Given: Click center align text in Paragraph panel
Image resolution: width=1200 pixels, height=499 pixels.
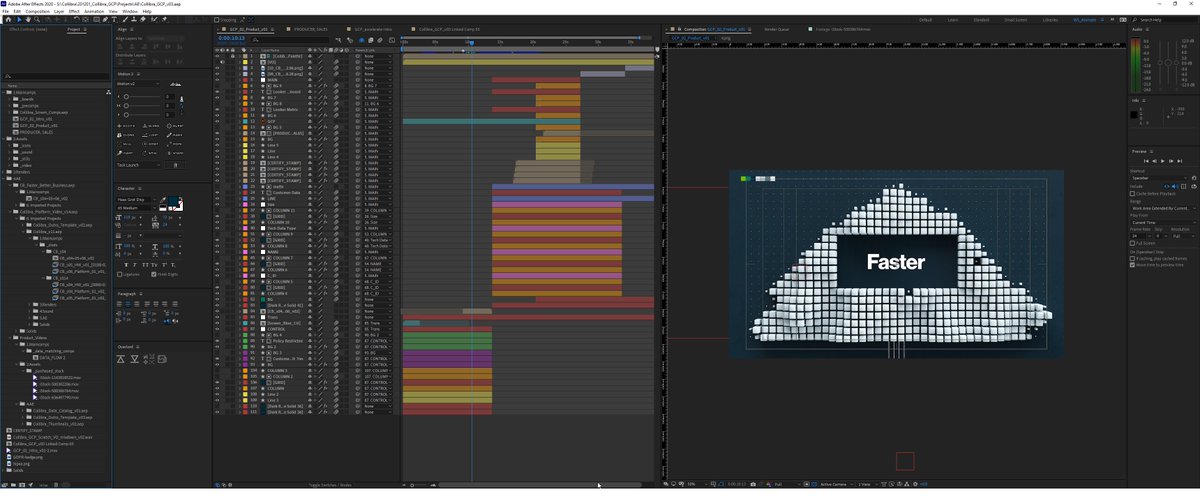Looking at the screenshot, I should click(x=128, y=303).
